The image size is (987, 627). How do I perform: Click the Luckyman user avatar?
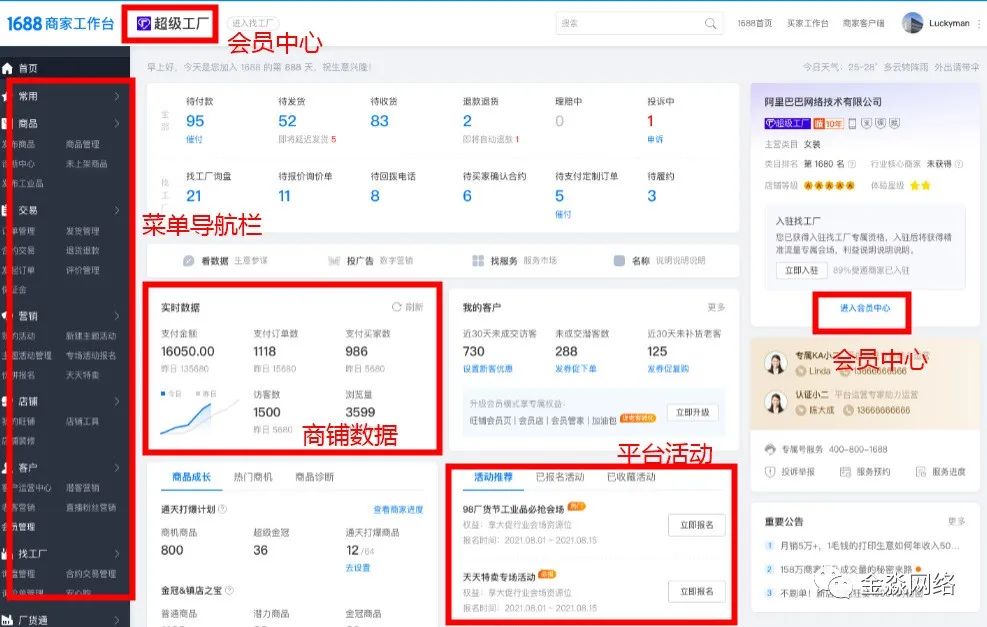point(912,23)
